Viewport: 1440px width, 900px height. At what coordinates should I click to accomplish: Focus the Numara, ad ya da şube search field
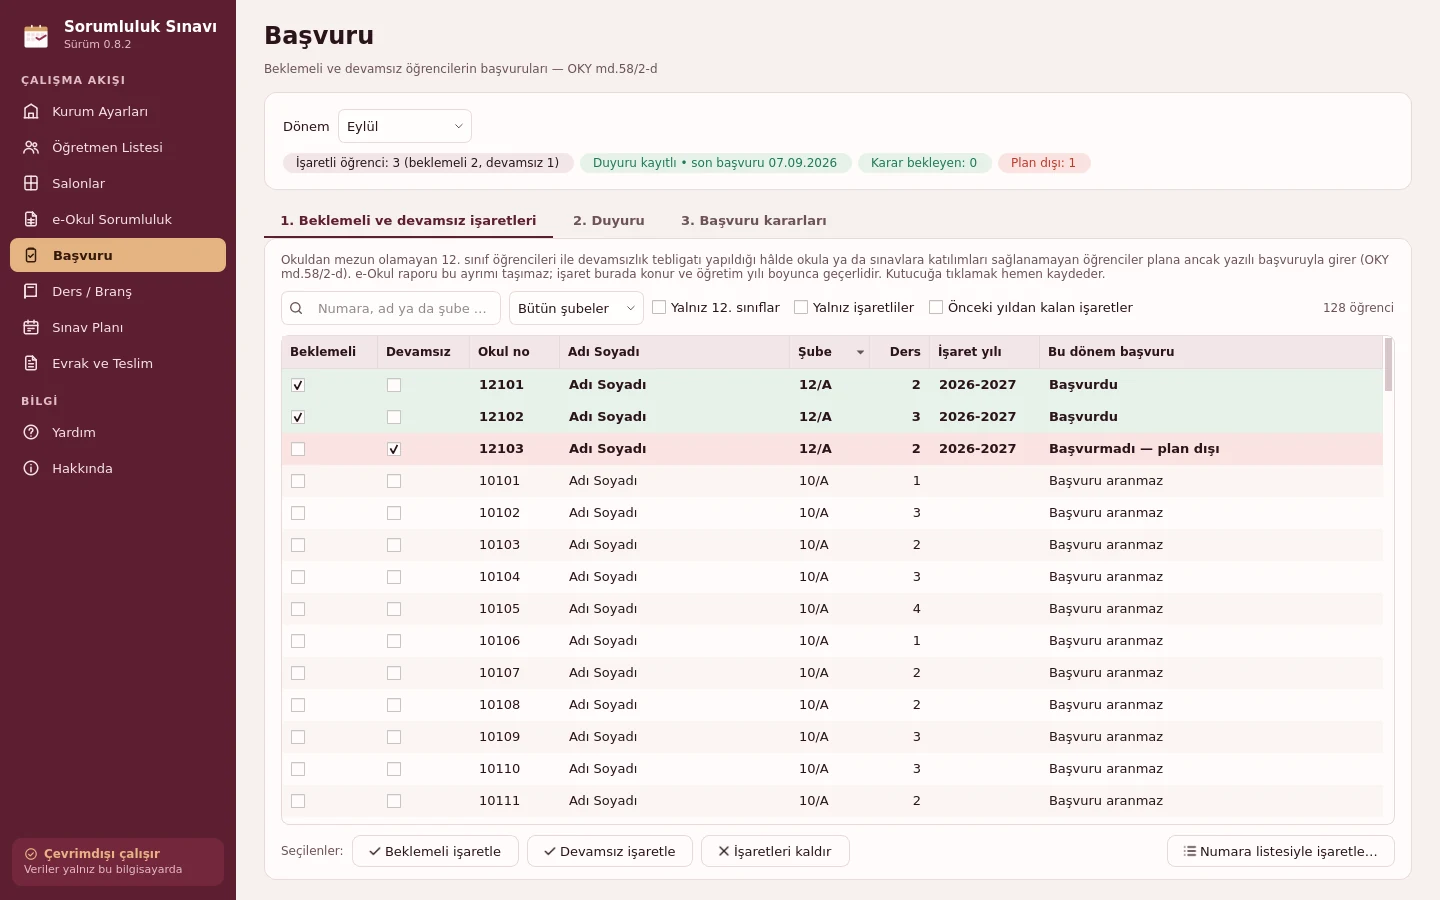pos(391,308)
